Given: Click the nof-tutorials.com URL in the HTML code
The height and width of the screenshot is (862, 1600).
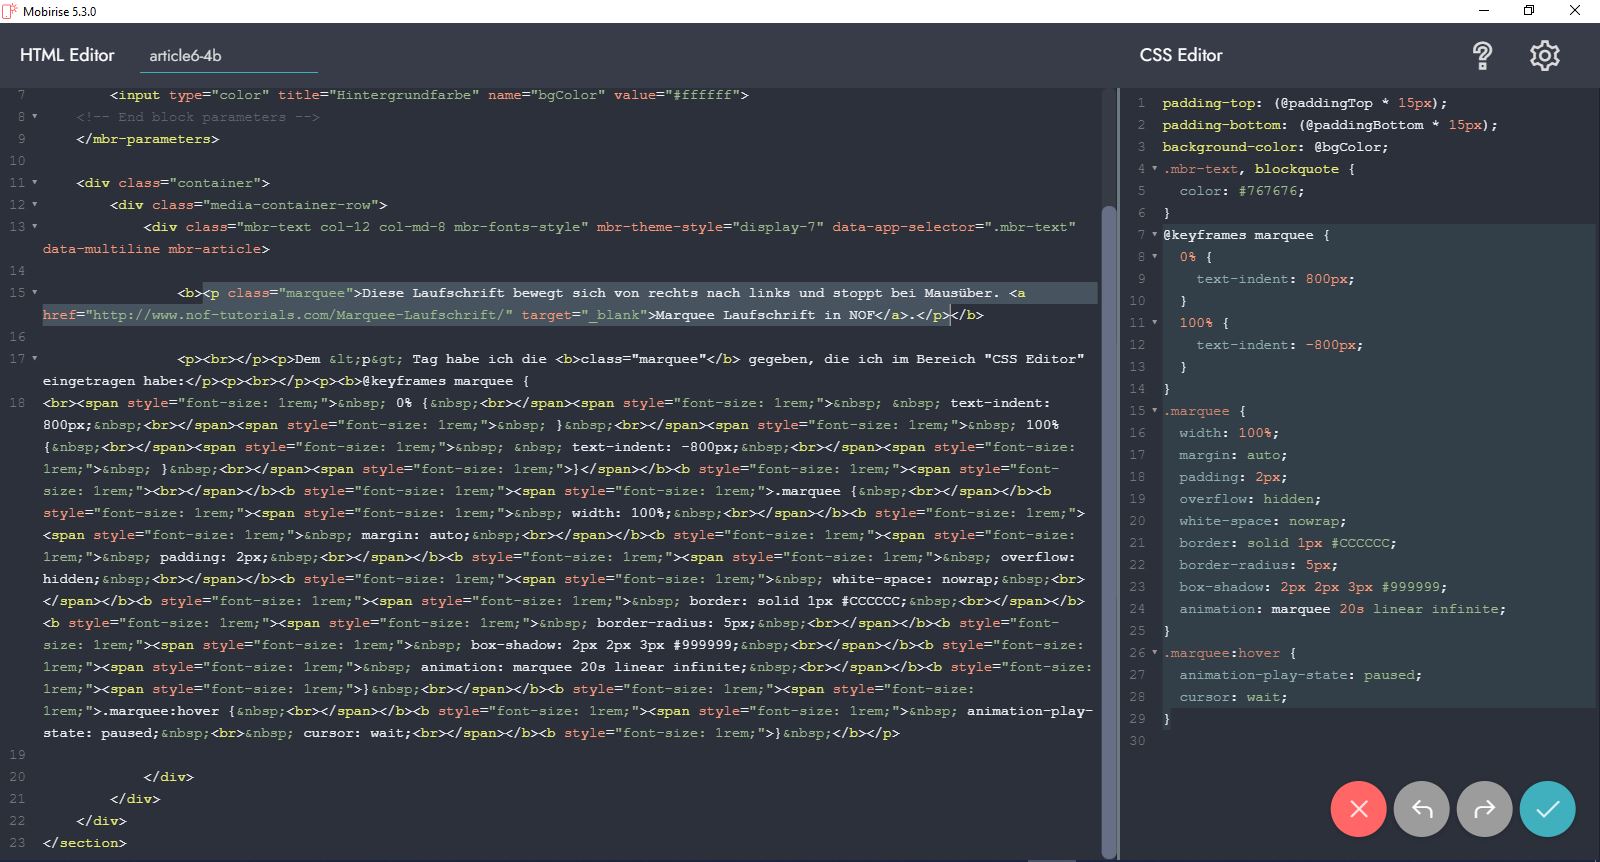Looking at the screenshot, I should pyautogui.click(x=300, y=315).
